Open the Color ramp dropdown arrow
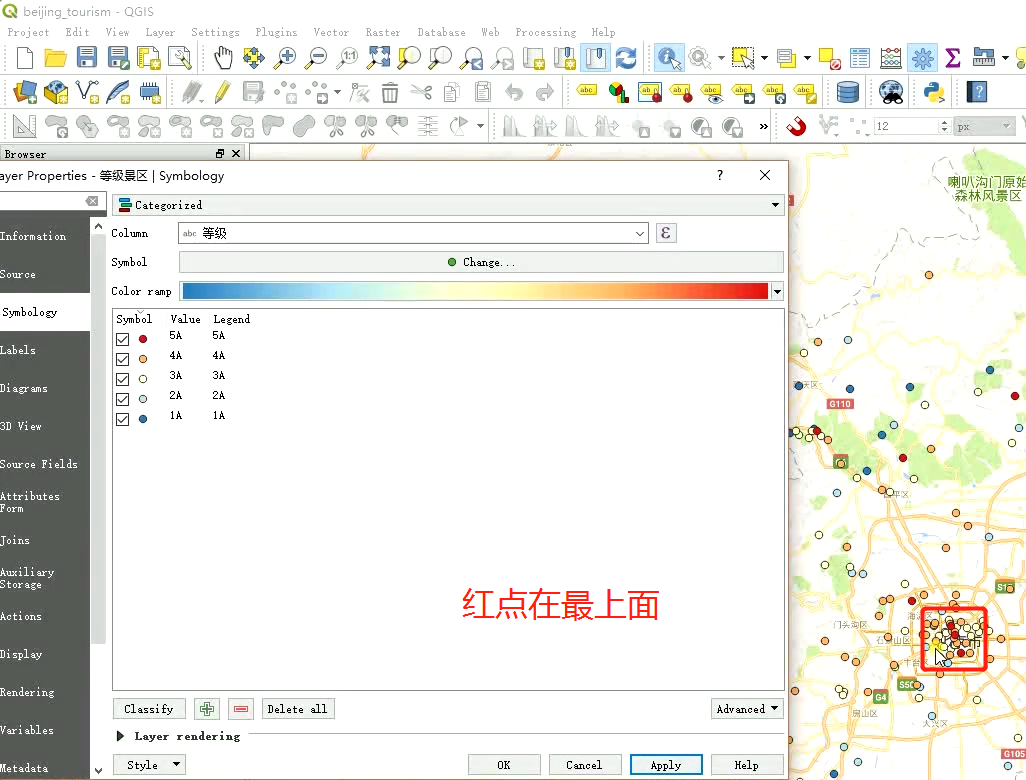 776,291
